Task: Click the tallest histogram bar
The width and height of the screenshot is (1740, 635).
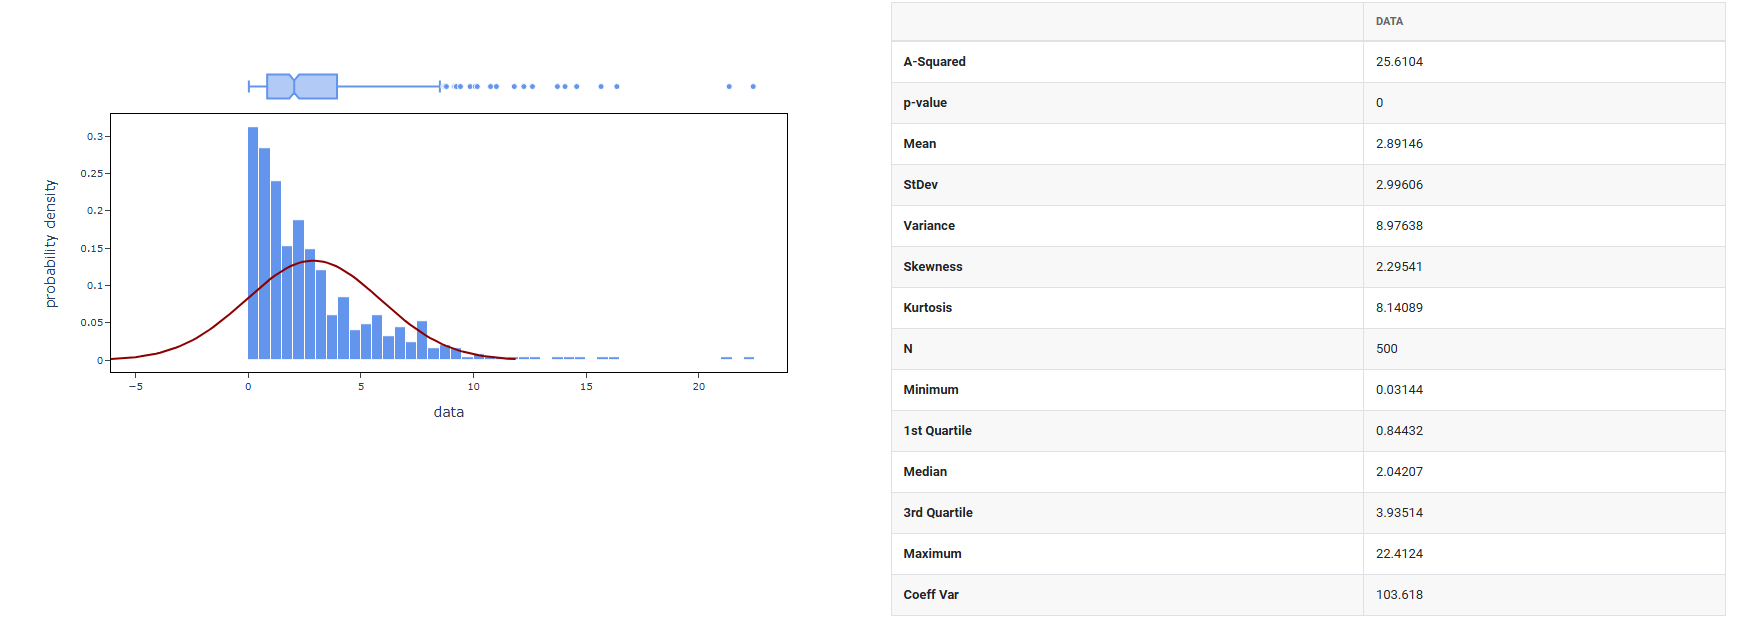Action: (x=253, y=243)
